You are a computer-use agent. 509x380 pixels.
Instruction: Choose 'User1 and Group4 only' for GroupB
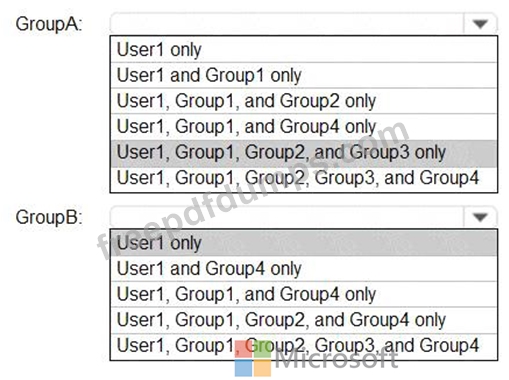click(x=304, y=269)
